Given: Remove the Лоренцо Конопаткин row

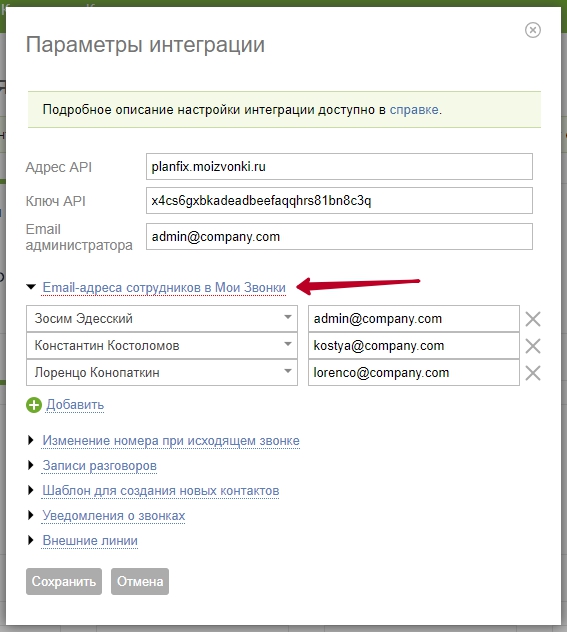Looking at the screenshot, I should point(533,373).
